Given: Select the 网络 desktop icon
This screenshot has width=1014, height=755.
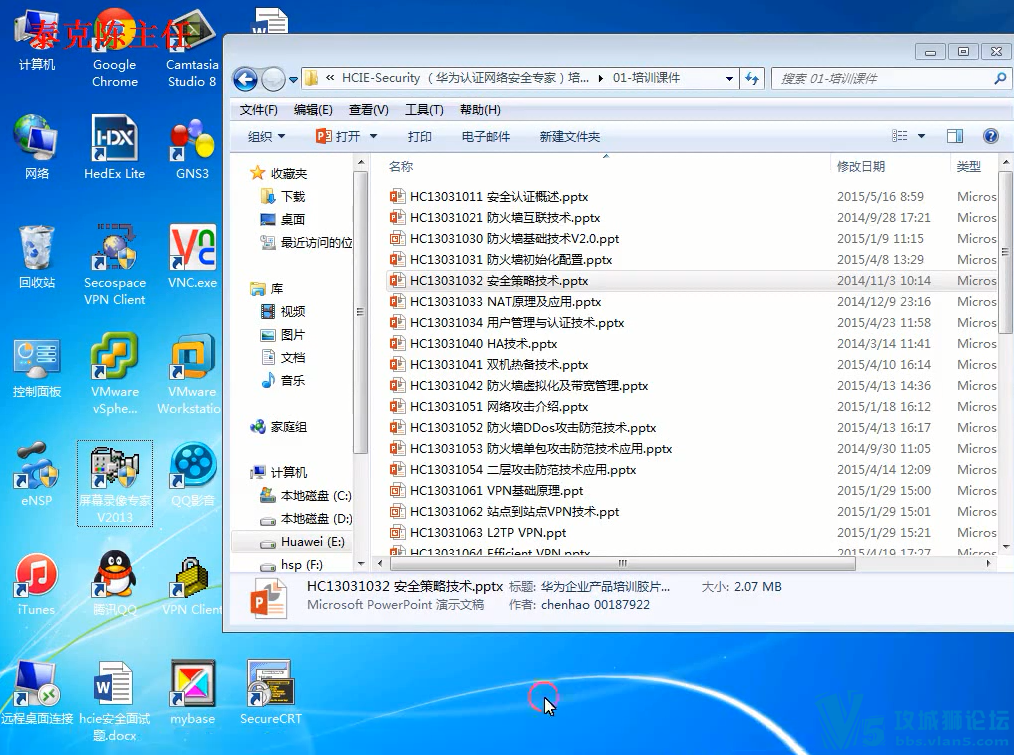Looking at the screenshot, I should (x=37, y=148).
